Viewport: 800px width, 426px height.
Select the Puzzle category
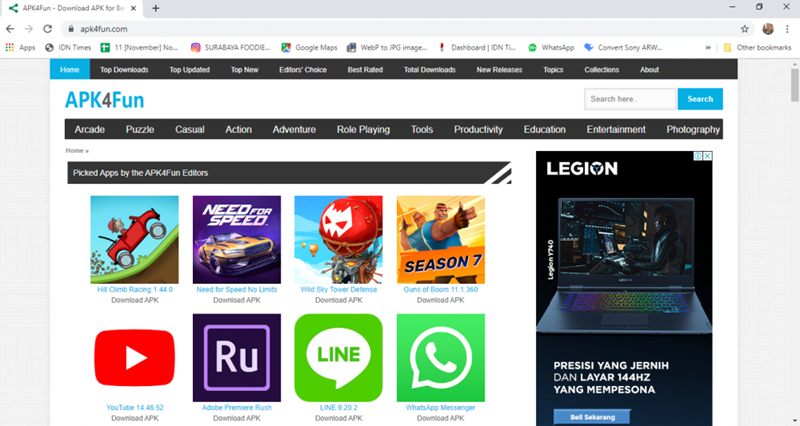click(140, 129)
